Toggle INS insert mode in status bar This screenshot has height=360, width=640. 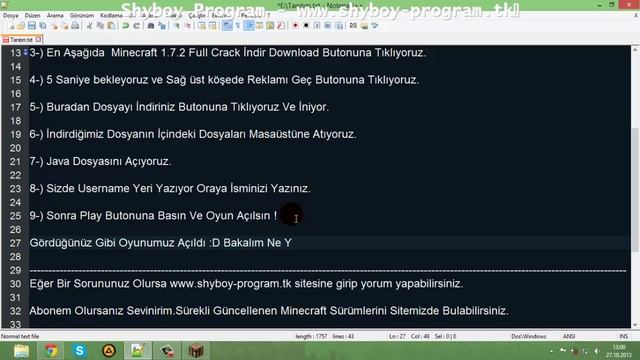(x=623, y=336)
